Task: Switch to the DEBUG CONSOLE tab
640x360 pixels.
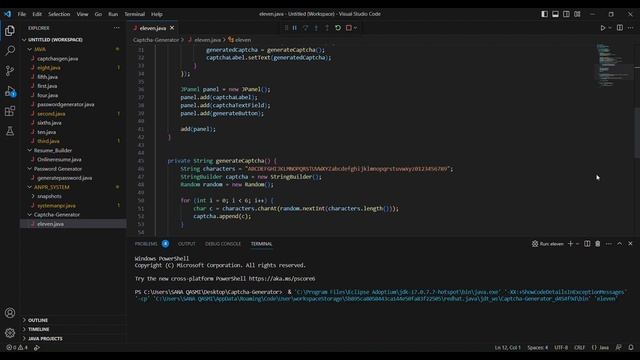Action: [223, 244]
